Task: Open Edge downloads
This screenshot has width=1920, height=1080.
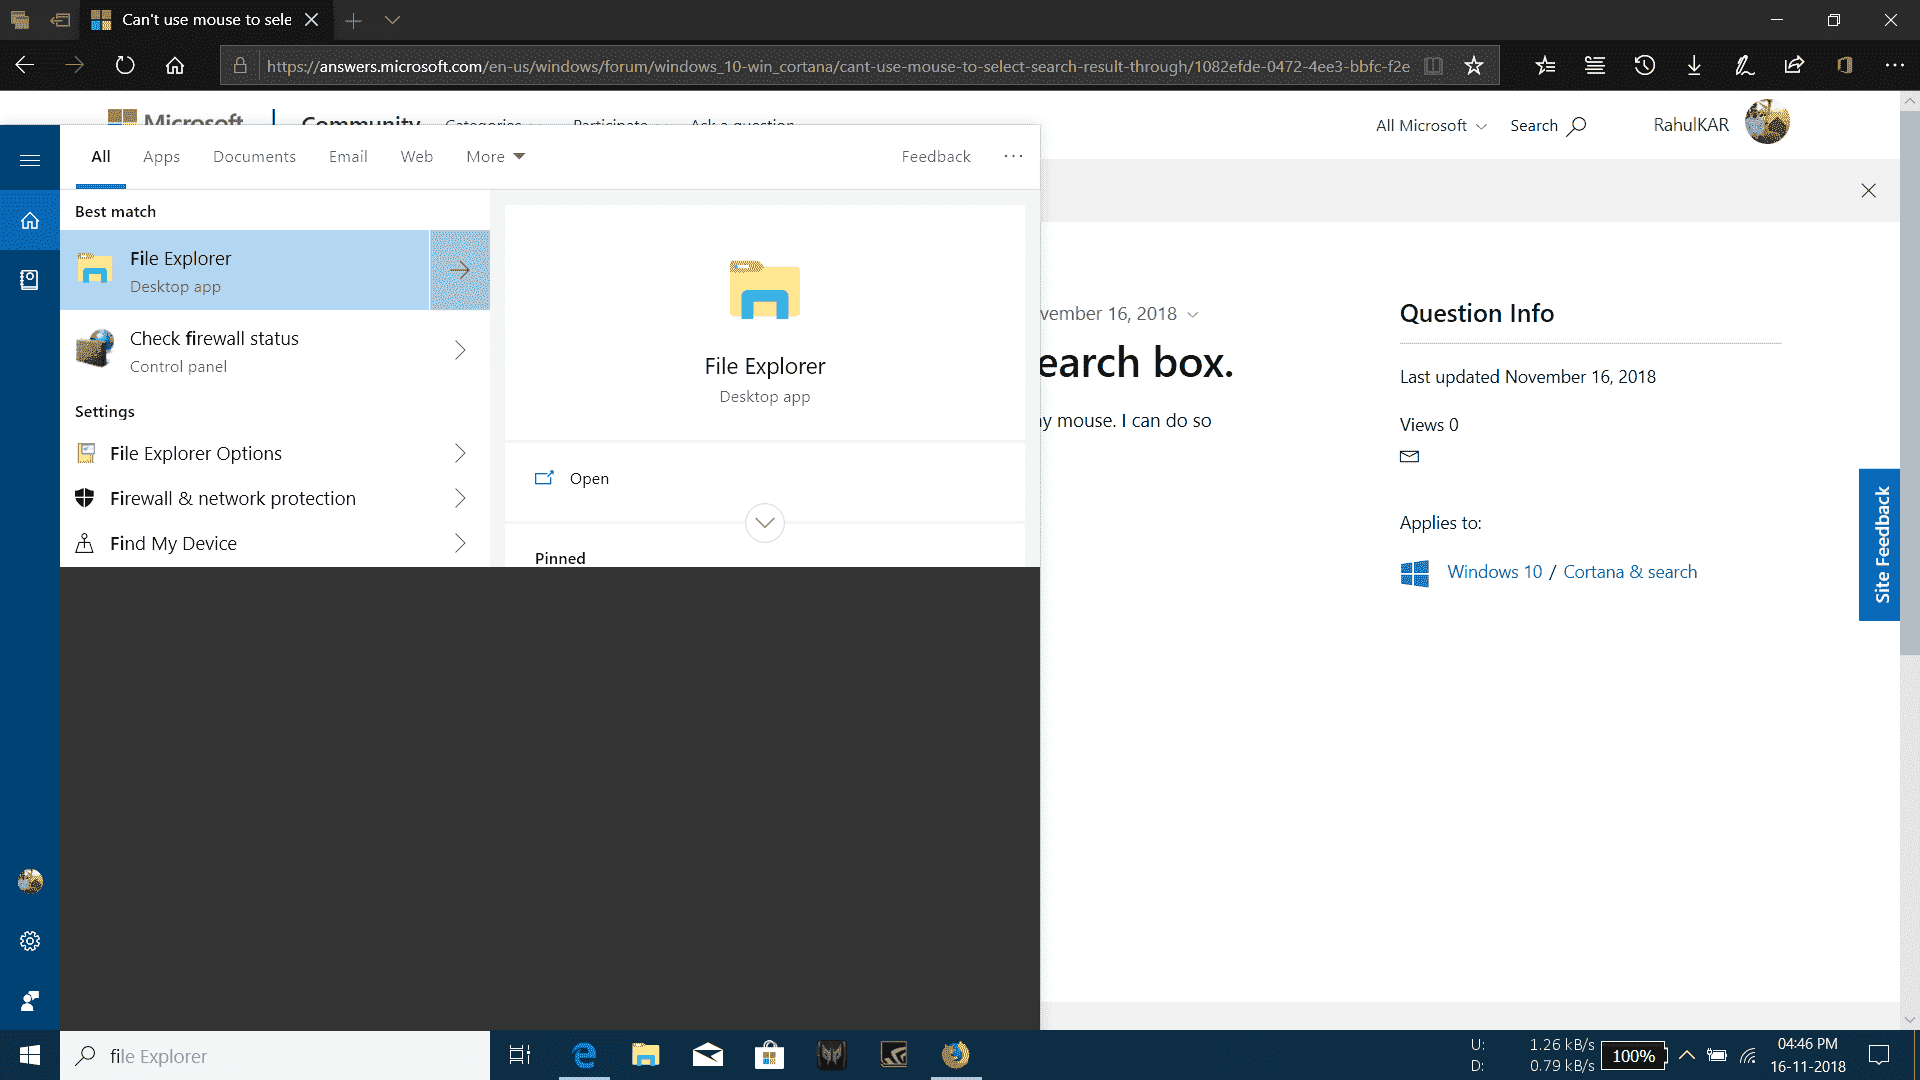Action: [1694, 65]
